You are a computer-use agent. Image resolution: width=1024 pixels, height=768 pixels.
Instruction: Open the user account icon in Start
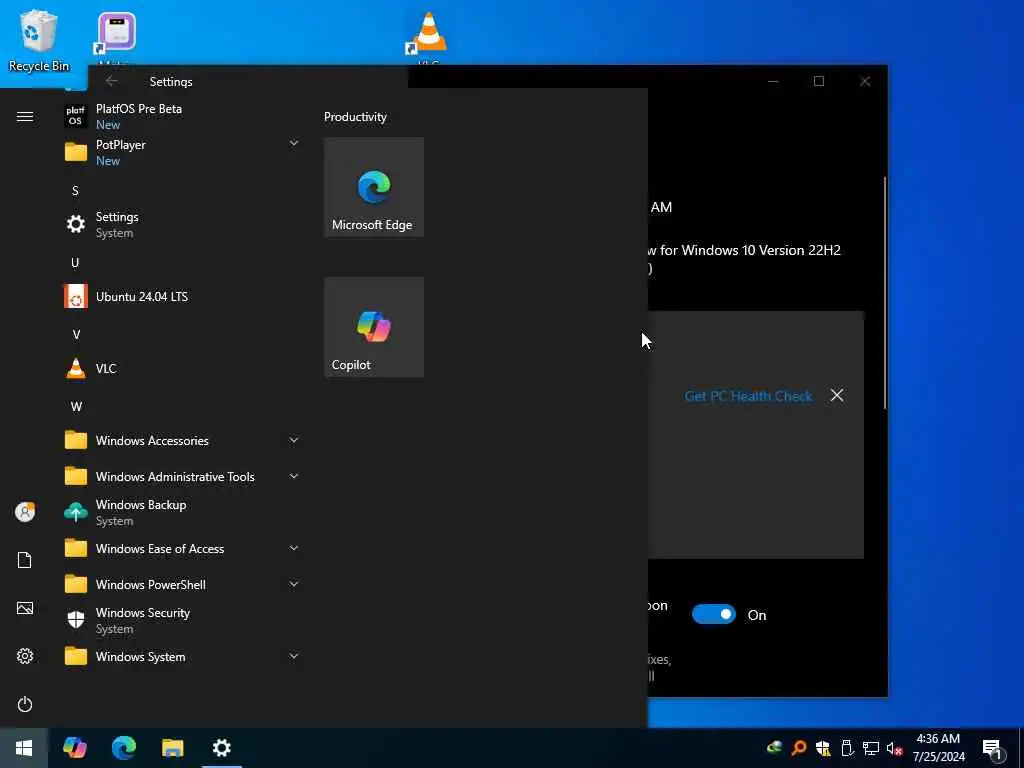pos(25,512)
